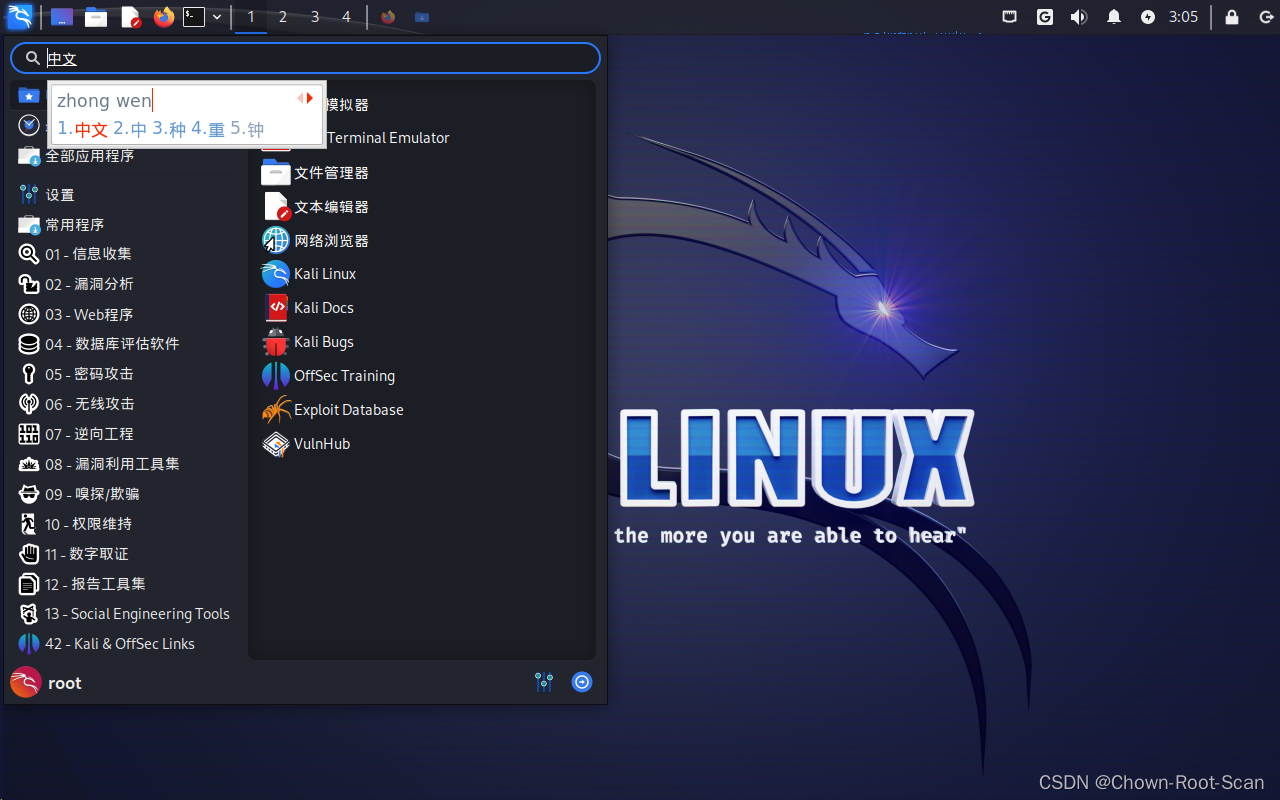Open the text editor launcher in panel
The height and width of the screenshot is (800, 1280).
click(x=131, y=17)
